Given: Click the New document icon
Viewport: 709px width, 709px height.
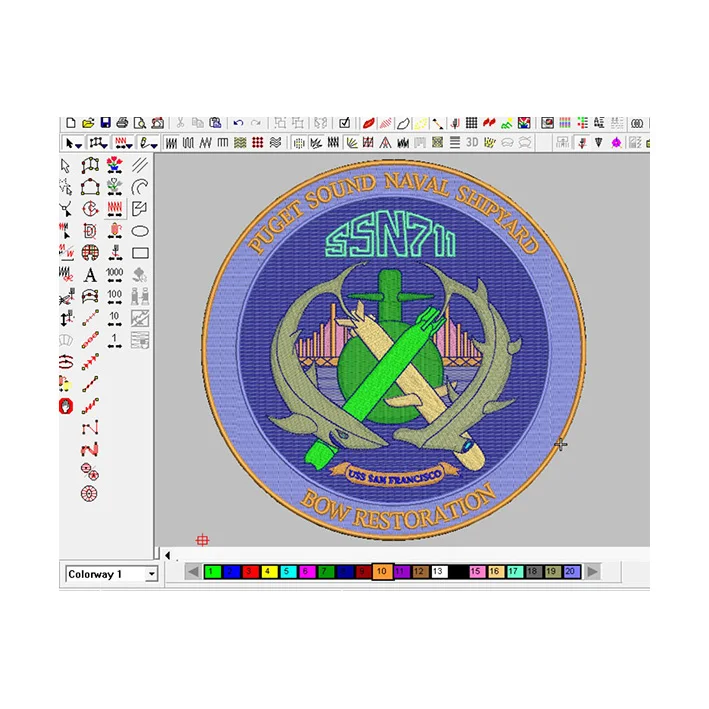Looking at the screenshot, I should (71, 123).
